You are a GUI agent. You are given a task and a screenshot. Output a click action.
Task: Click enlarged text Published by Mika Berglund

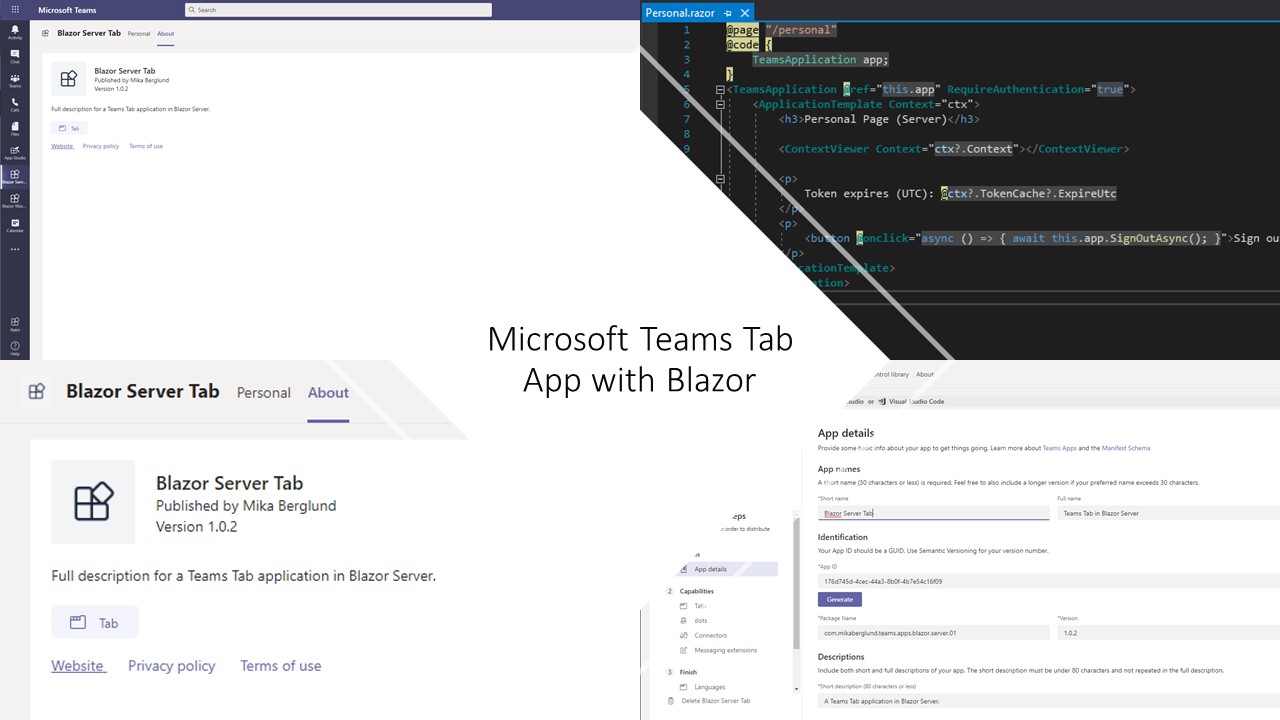point(246,506)
